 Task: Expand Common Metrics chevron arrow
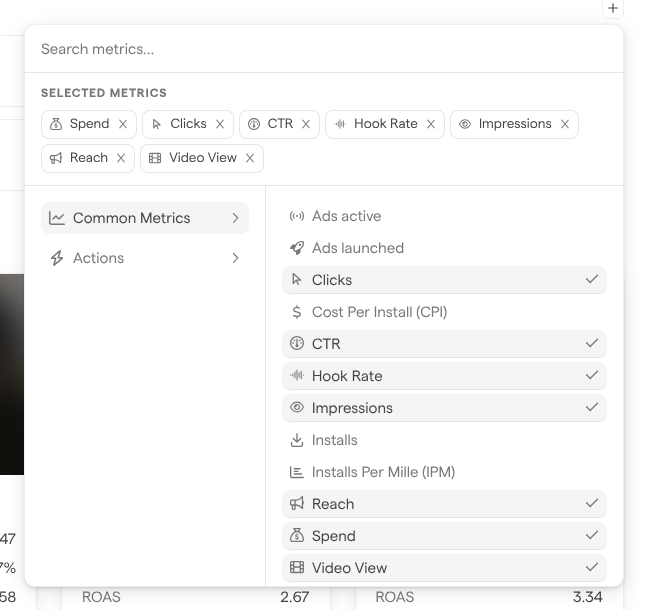coord(236,218)
